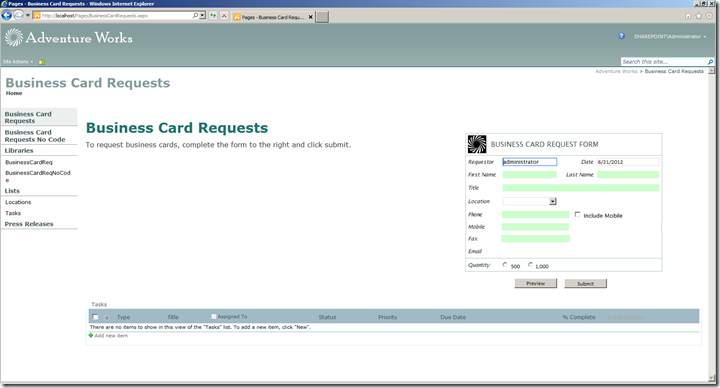Screen dimensions: 720x388
Task: Check the Include Mobile checkbox
Action: point(577,214)
